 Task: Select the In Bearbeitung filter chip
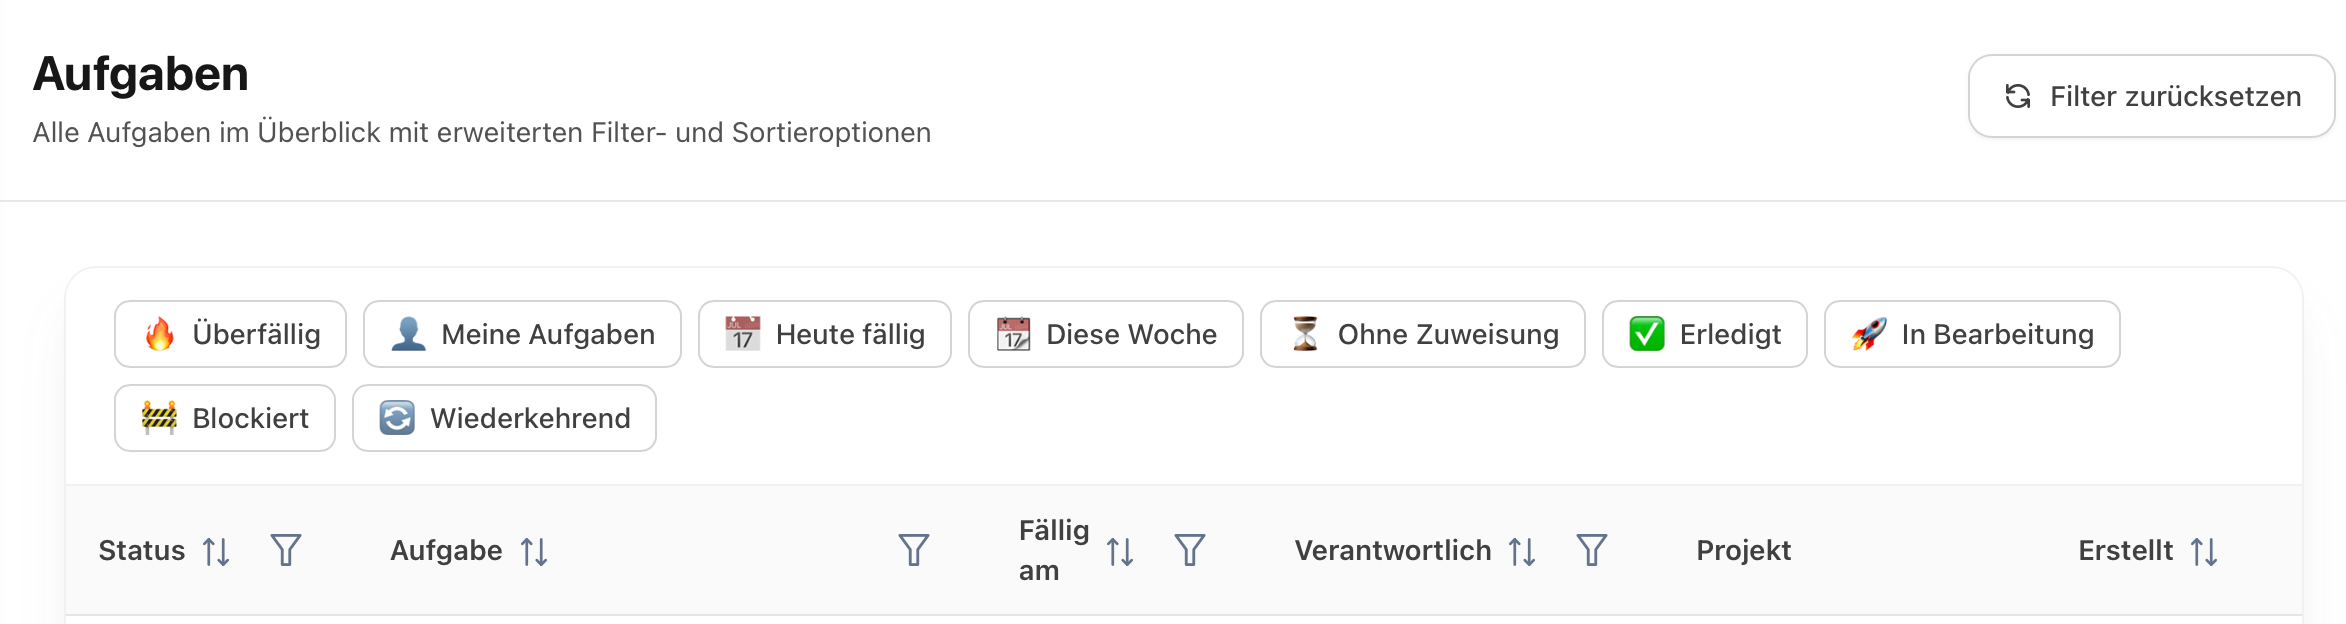(x=1971, y=334)
